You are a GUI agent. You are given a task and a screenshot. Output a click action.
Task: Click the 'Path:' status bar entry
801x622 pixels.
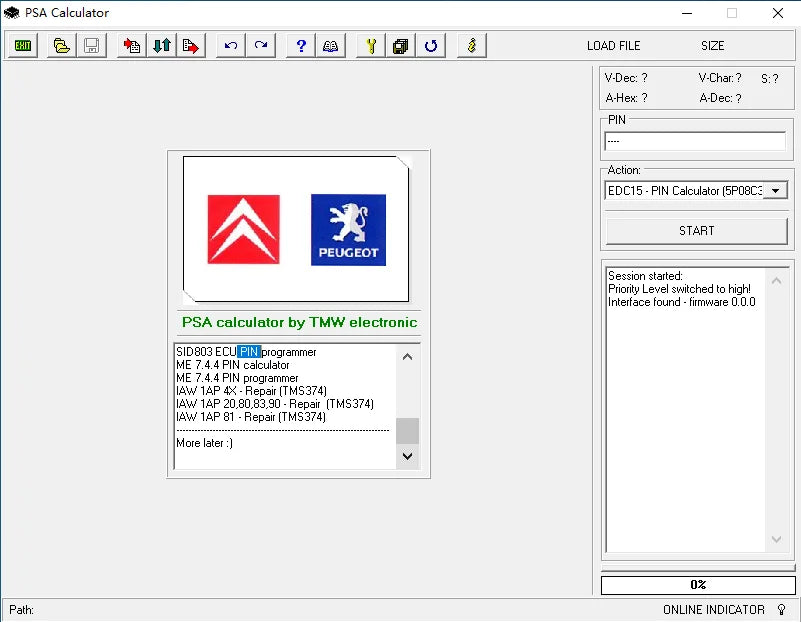[21, 610]
